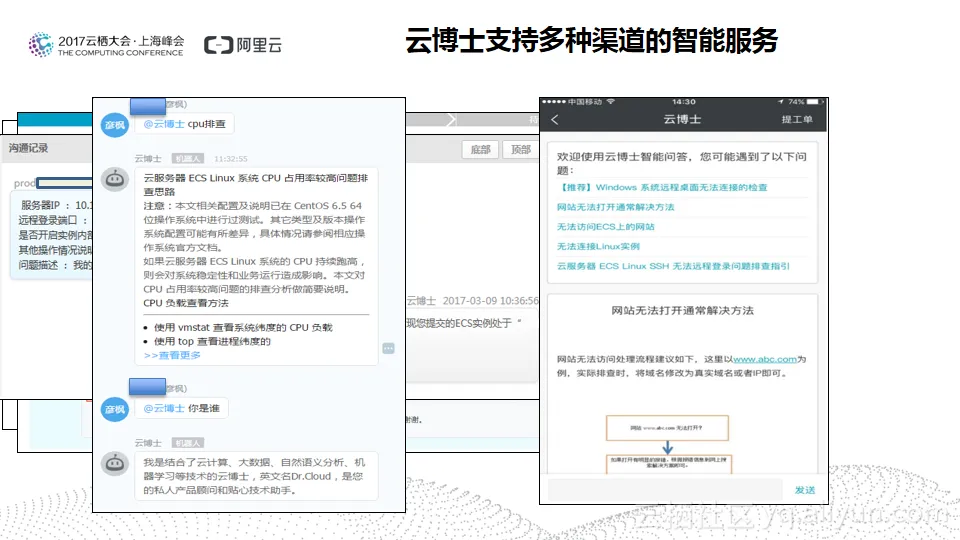Screen dimensions: 960x540
Task: Click the 沟通记录 header in the background window
Action: (x=28, y=148)
